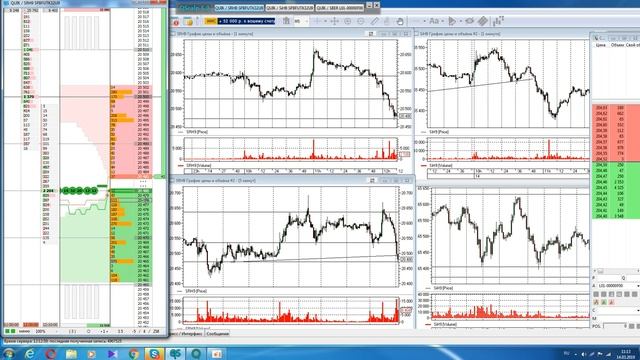Click the settings icon in SRH9 1-minute chart header
Viewport: 640px width, 360px height.
[x=371, y=34]
